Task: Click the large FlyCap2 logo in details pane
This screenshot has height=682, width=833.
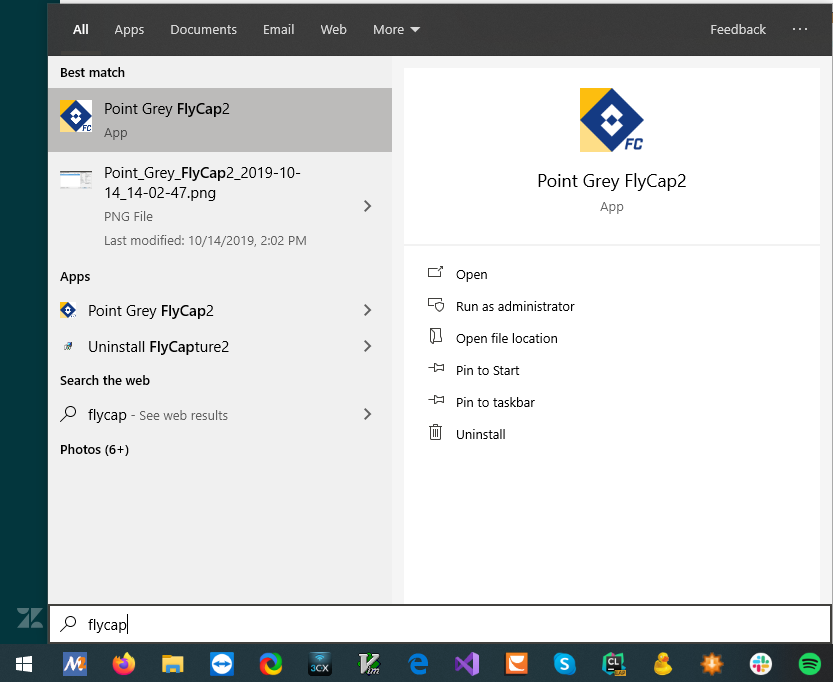Action: [611, 120]
